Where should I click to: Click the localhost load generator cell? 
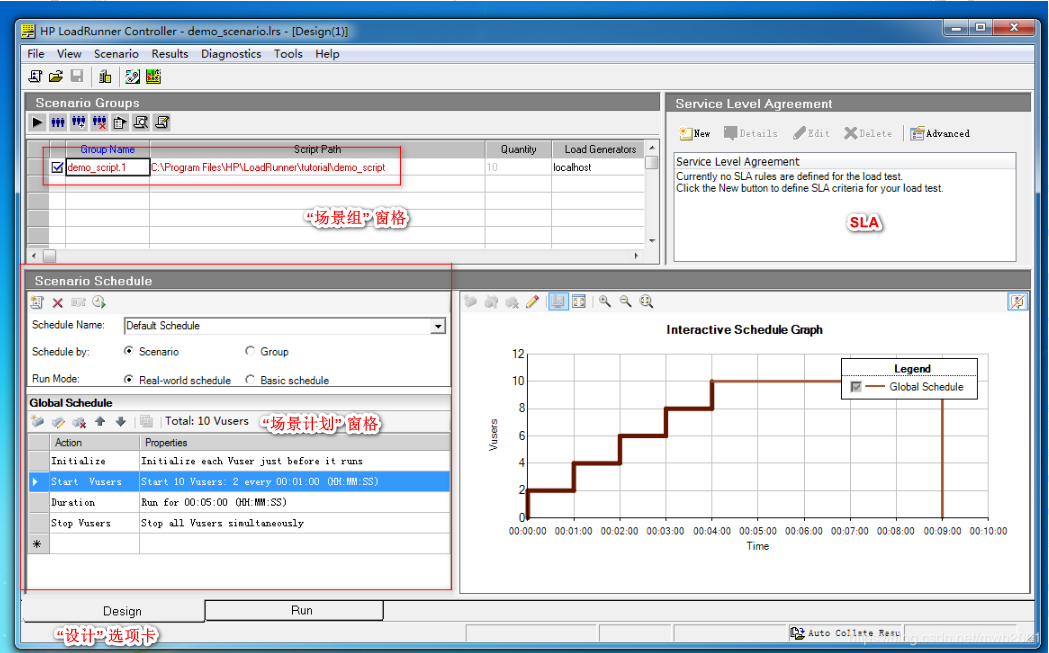click(x=598, y=167)
